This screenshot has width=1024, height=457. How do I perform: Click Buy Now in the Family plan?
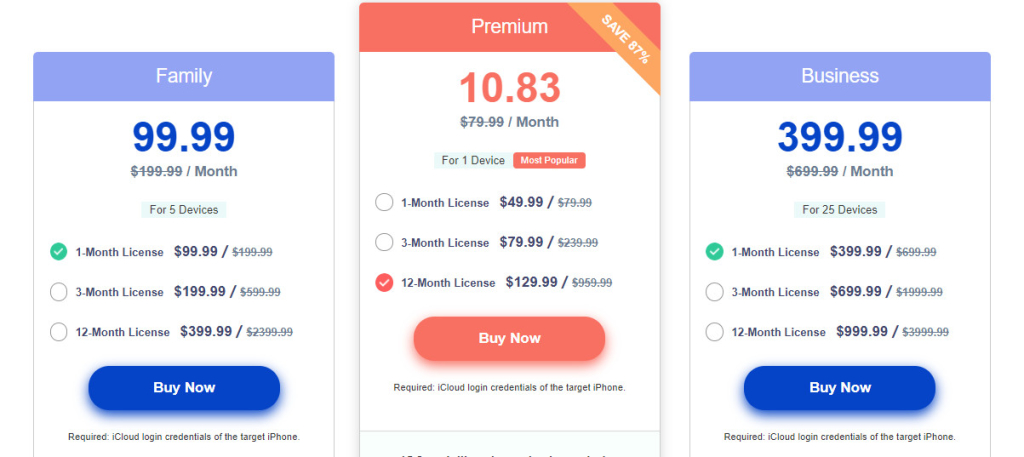click(184, 388)
